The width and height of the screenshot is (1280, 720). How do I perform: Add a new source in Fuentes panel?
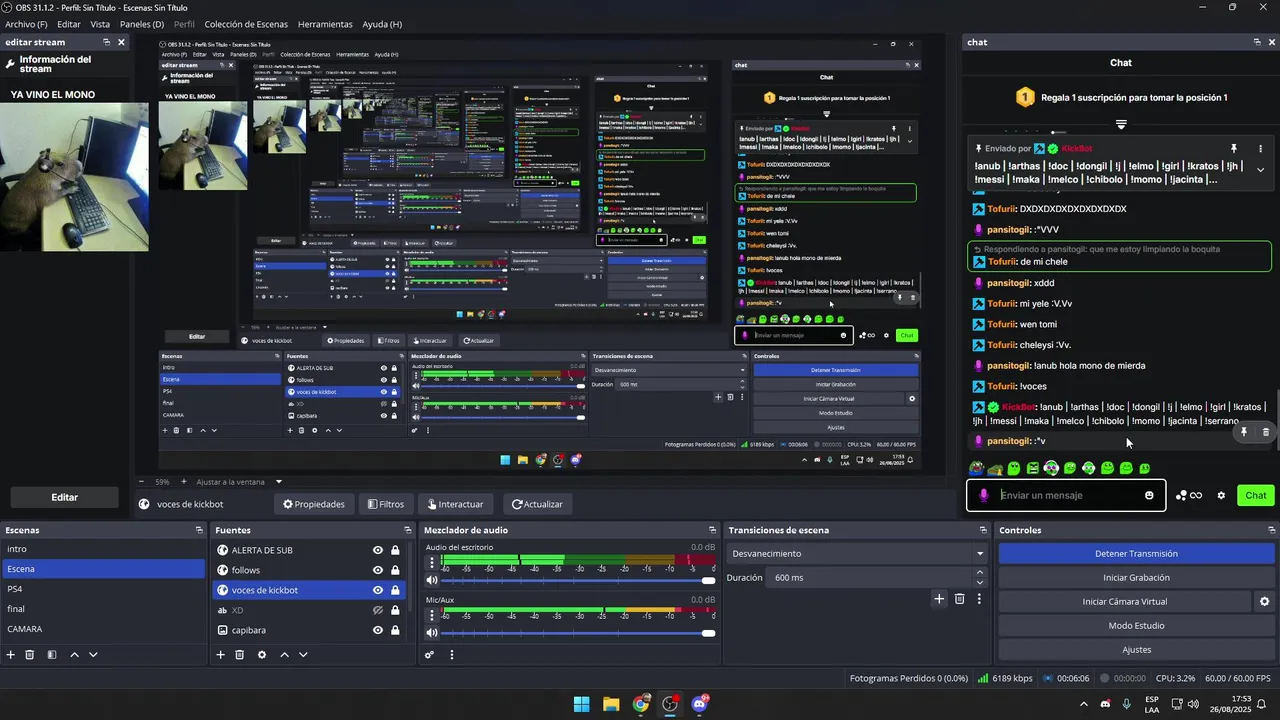[221, 655]
